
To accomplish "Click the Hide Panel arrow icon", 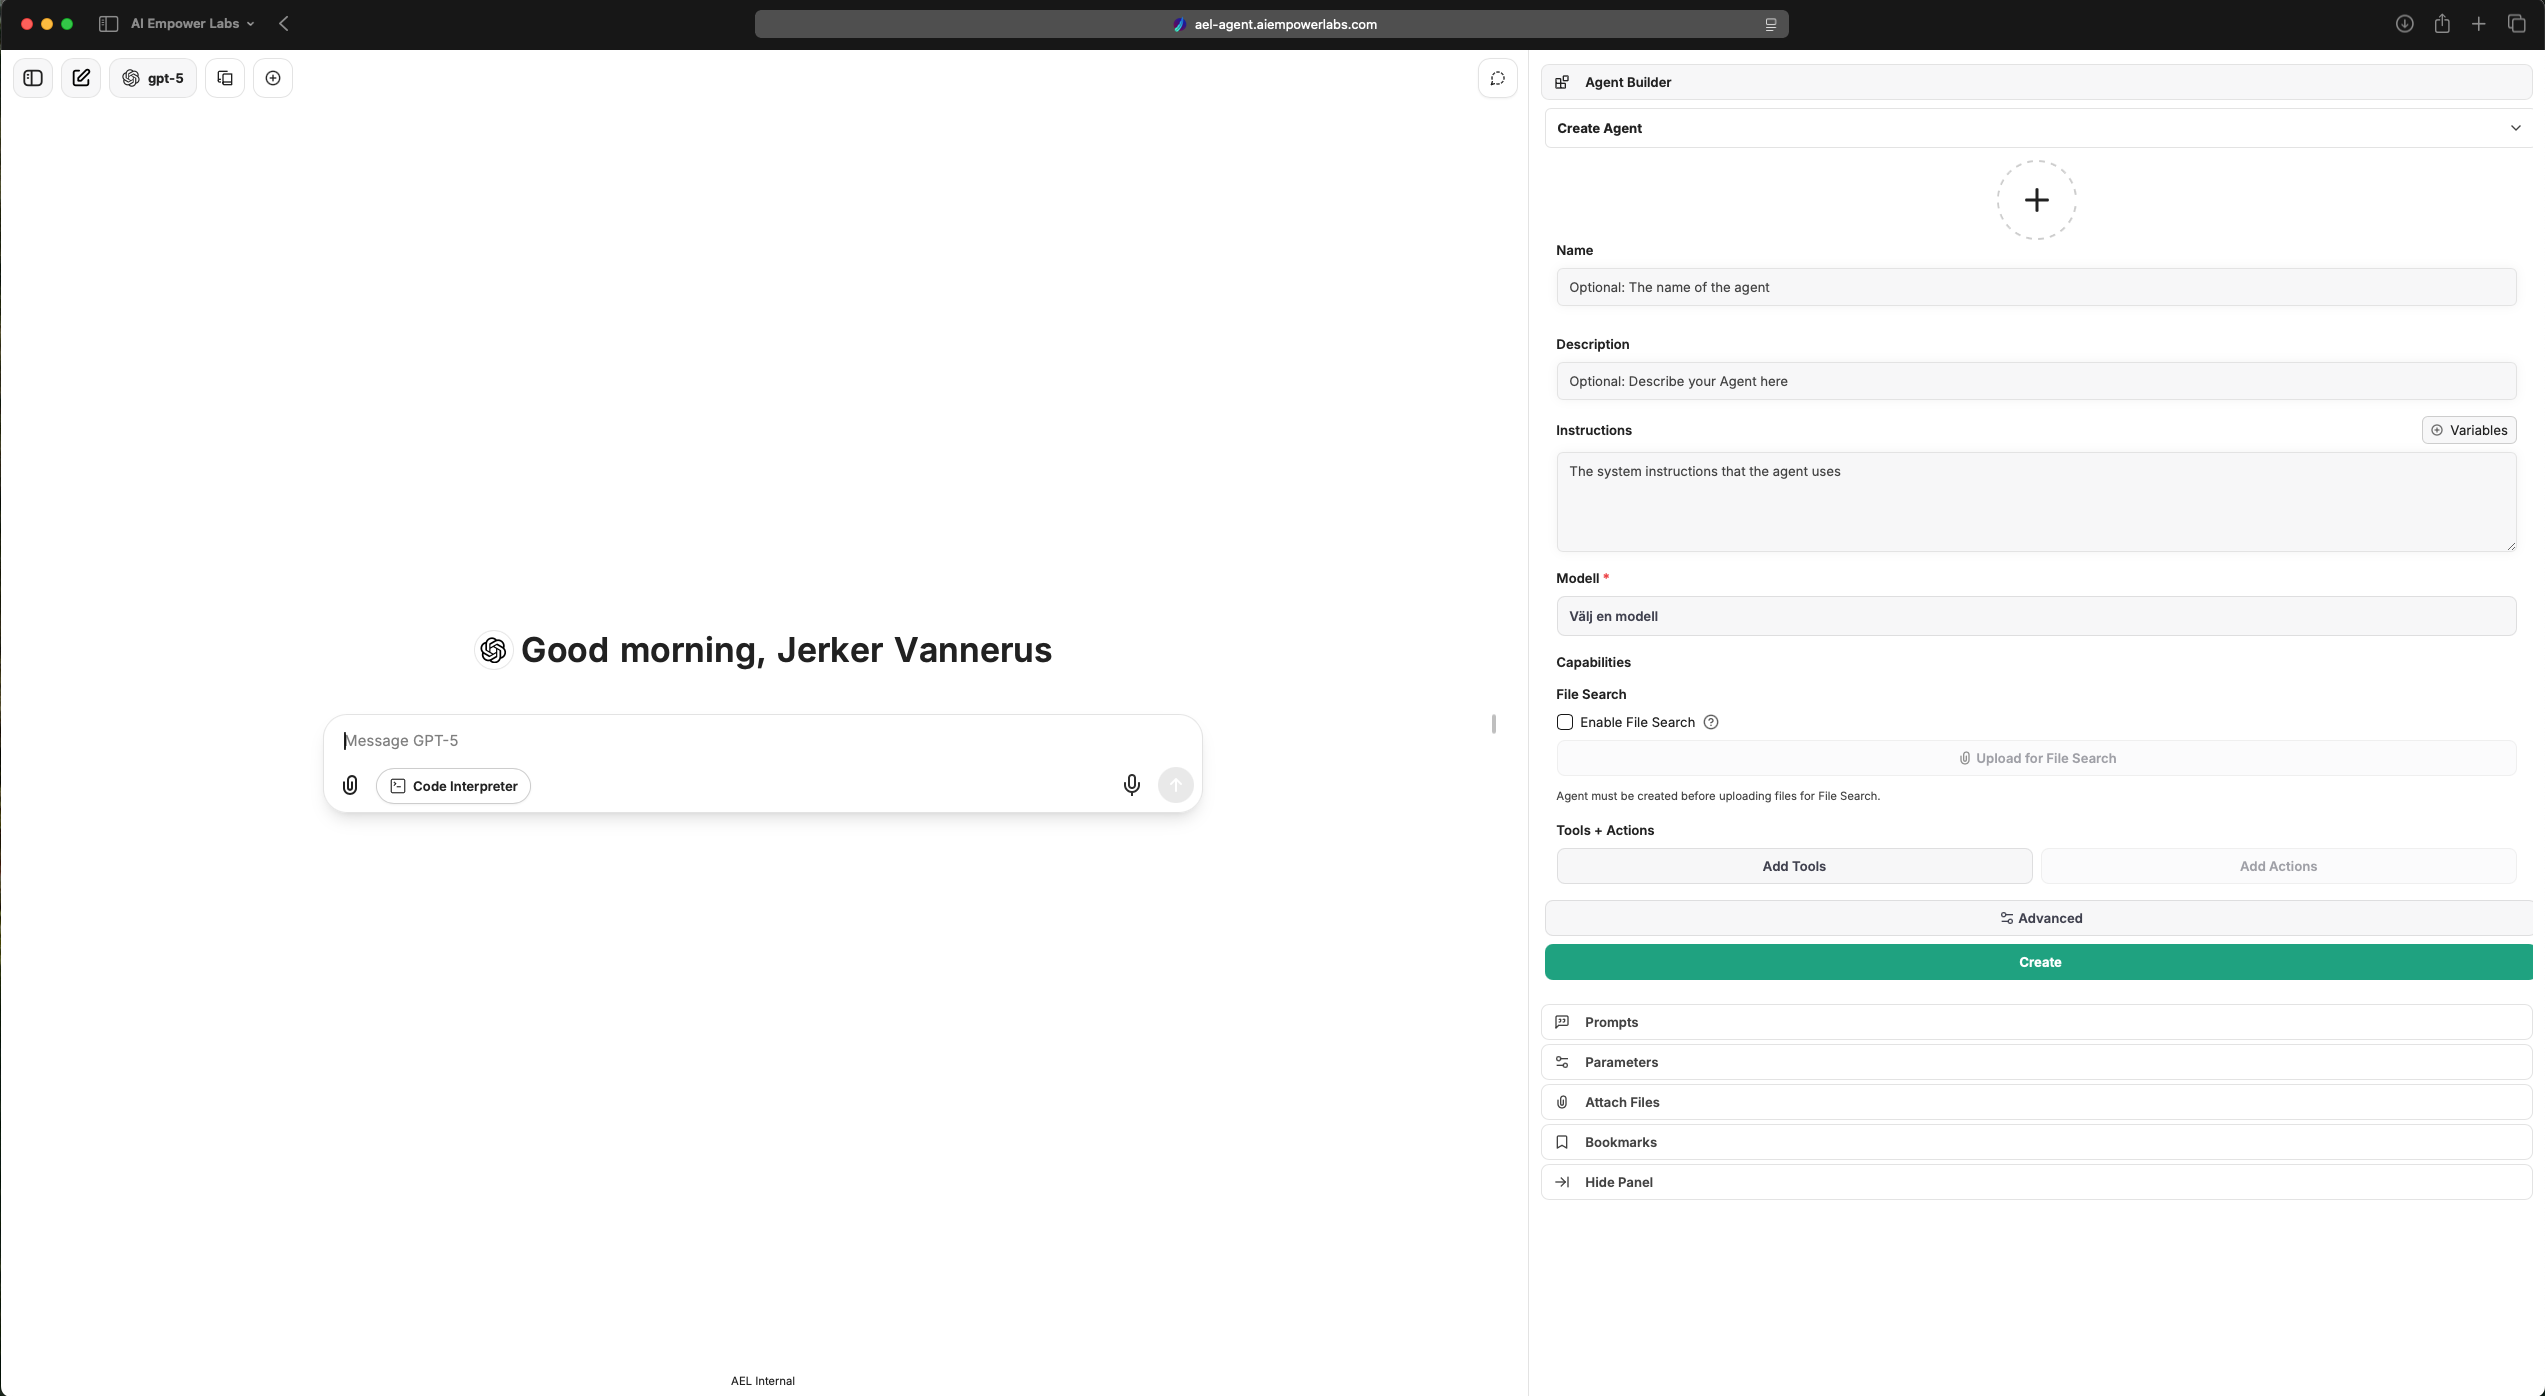I will (1562, 1182).
